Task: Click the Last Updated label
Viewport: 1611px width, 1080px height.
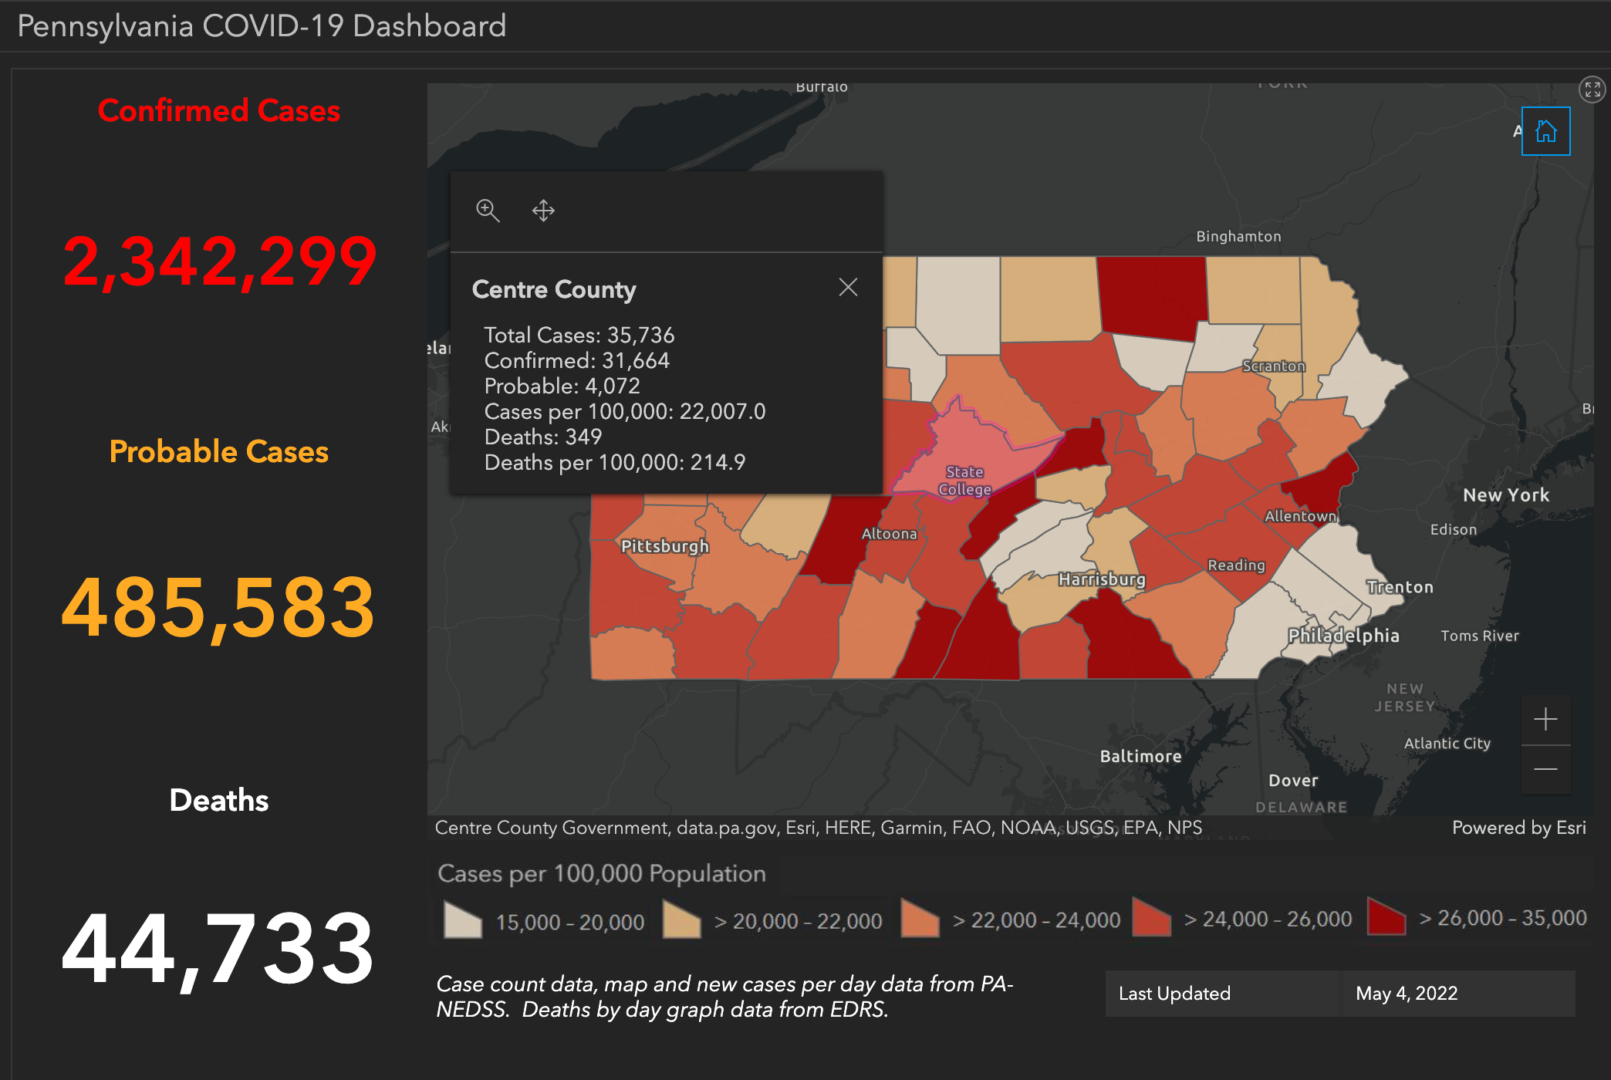Action: (x=1174, y=993)
